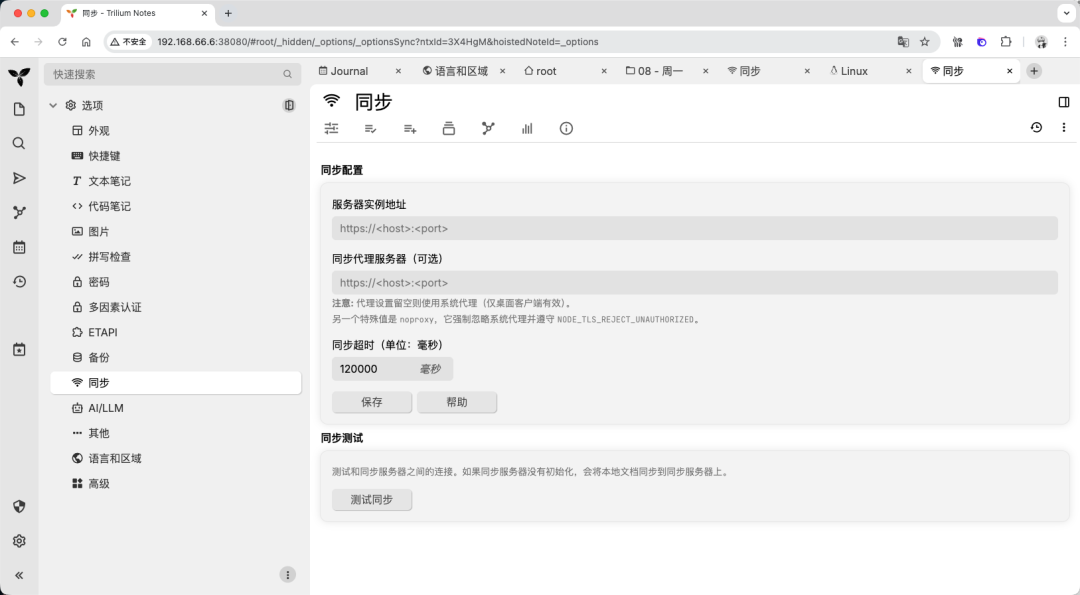Screen dimensions: 1080x595
Task: Toggle right pane layout icon
Action: coord(1063,102)
